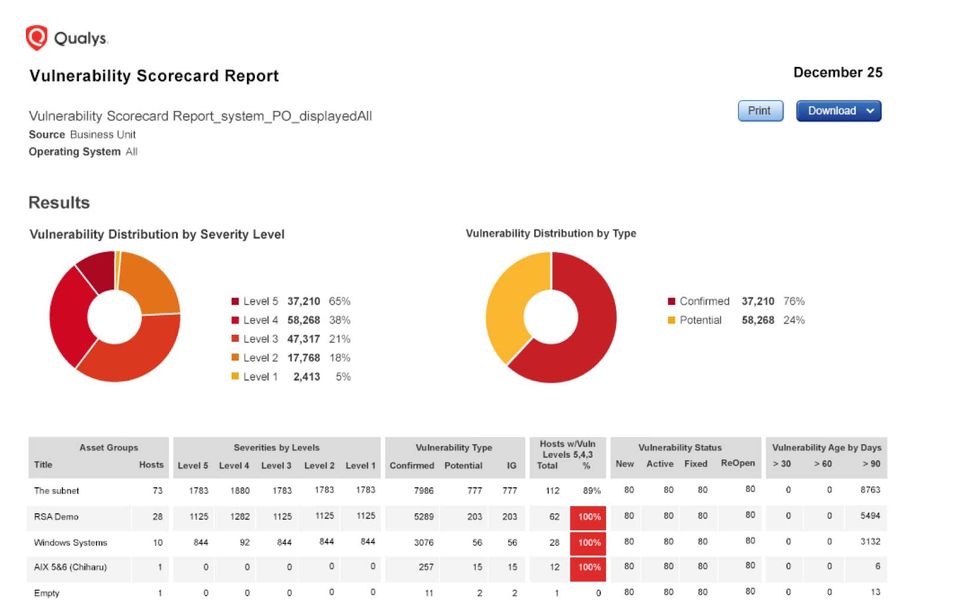
Task: Click the 100% cell for RSA Demo
Action: coord(588,517)
